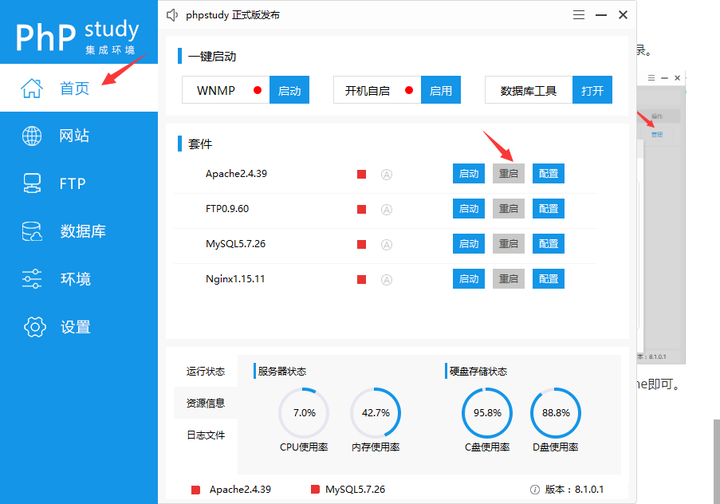Click 数据库工具 label field
Viewport: 720px width, 504px height.
click(529, 90)
